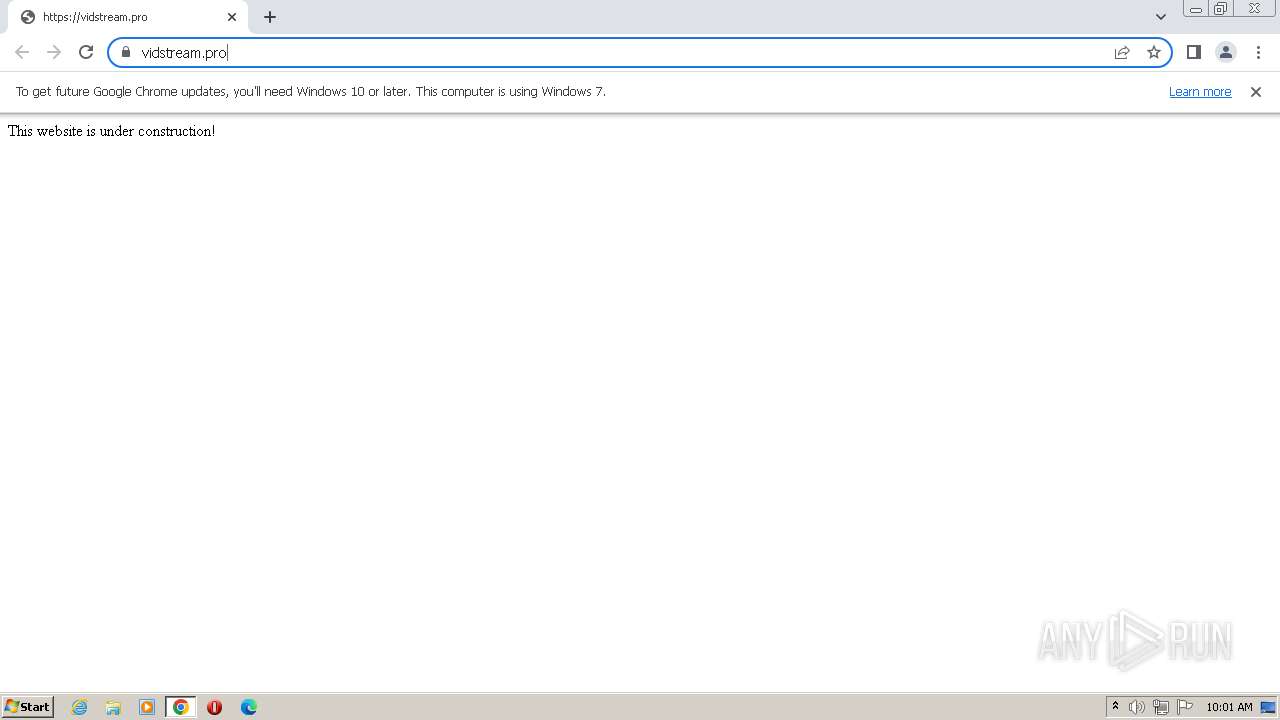Restore down the Chrome window
Image resolution: width=1280 pixels, height=720 pixels.
pyautogui.click(x=1220, y=9)
